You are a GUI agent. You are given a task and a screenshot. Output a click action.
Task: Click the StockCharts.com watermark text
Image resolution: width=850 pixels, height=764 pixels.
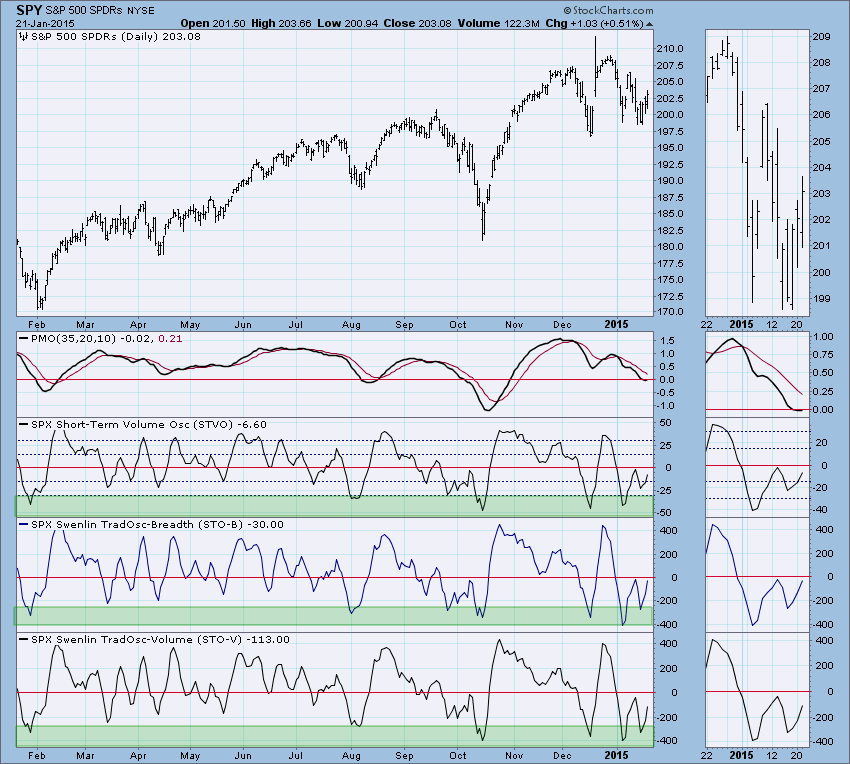pos(608,10)
